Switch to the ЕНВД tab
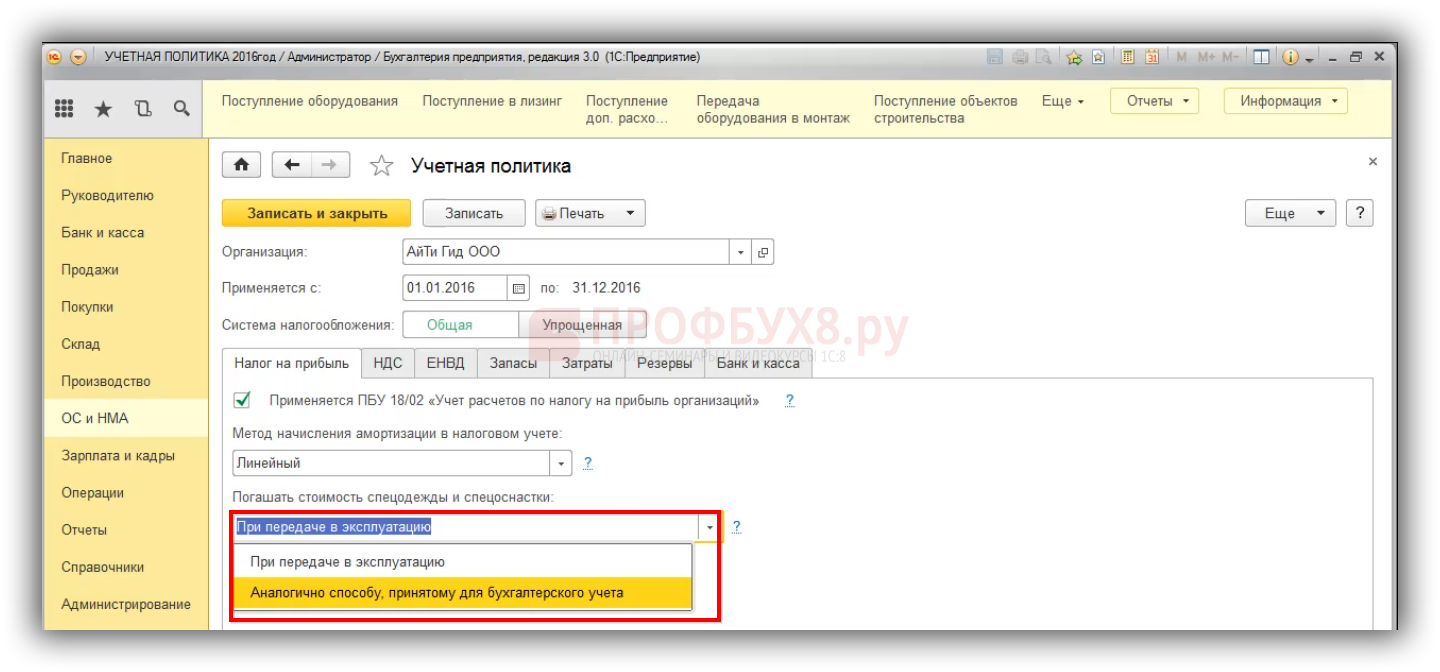 (x=445, y=363)
